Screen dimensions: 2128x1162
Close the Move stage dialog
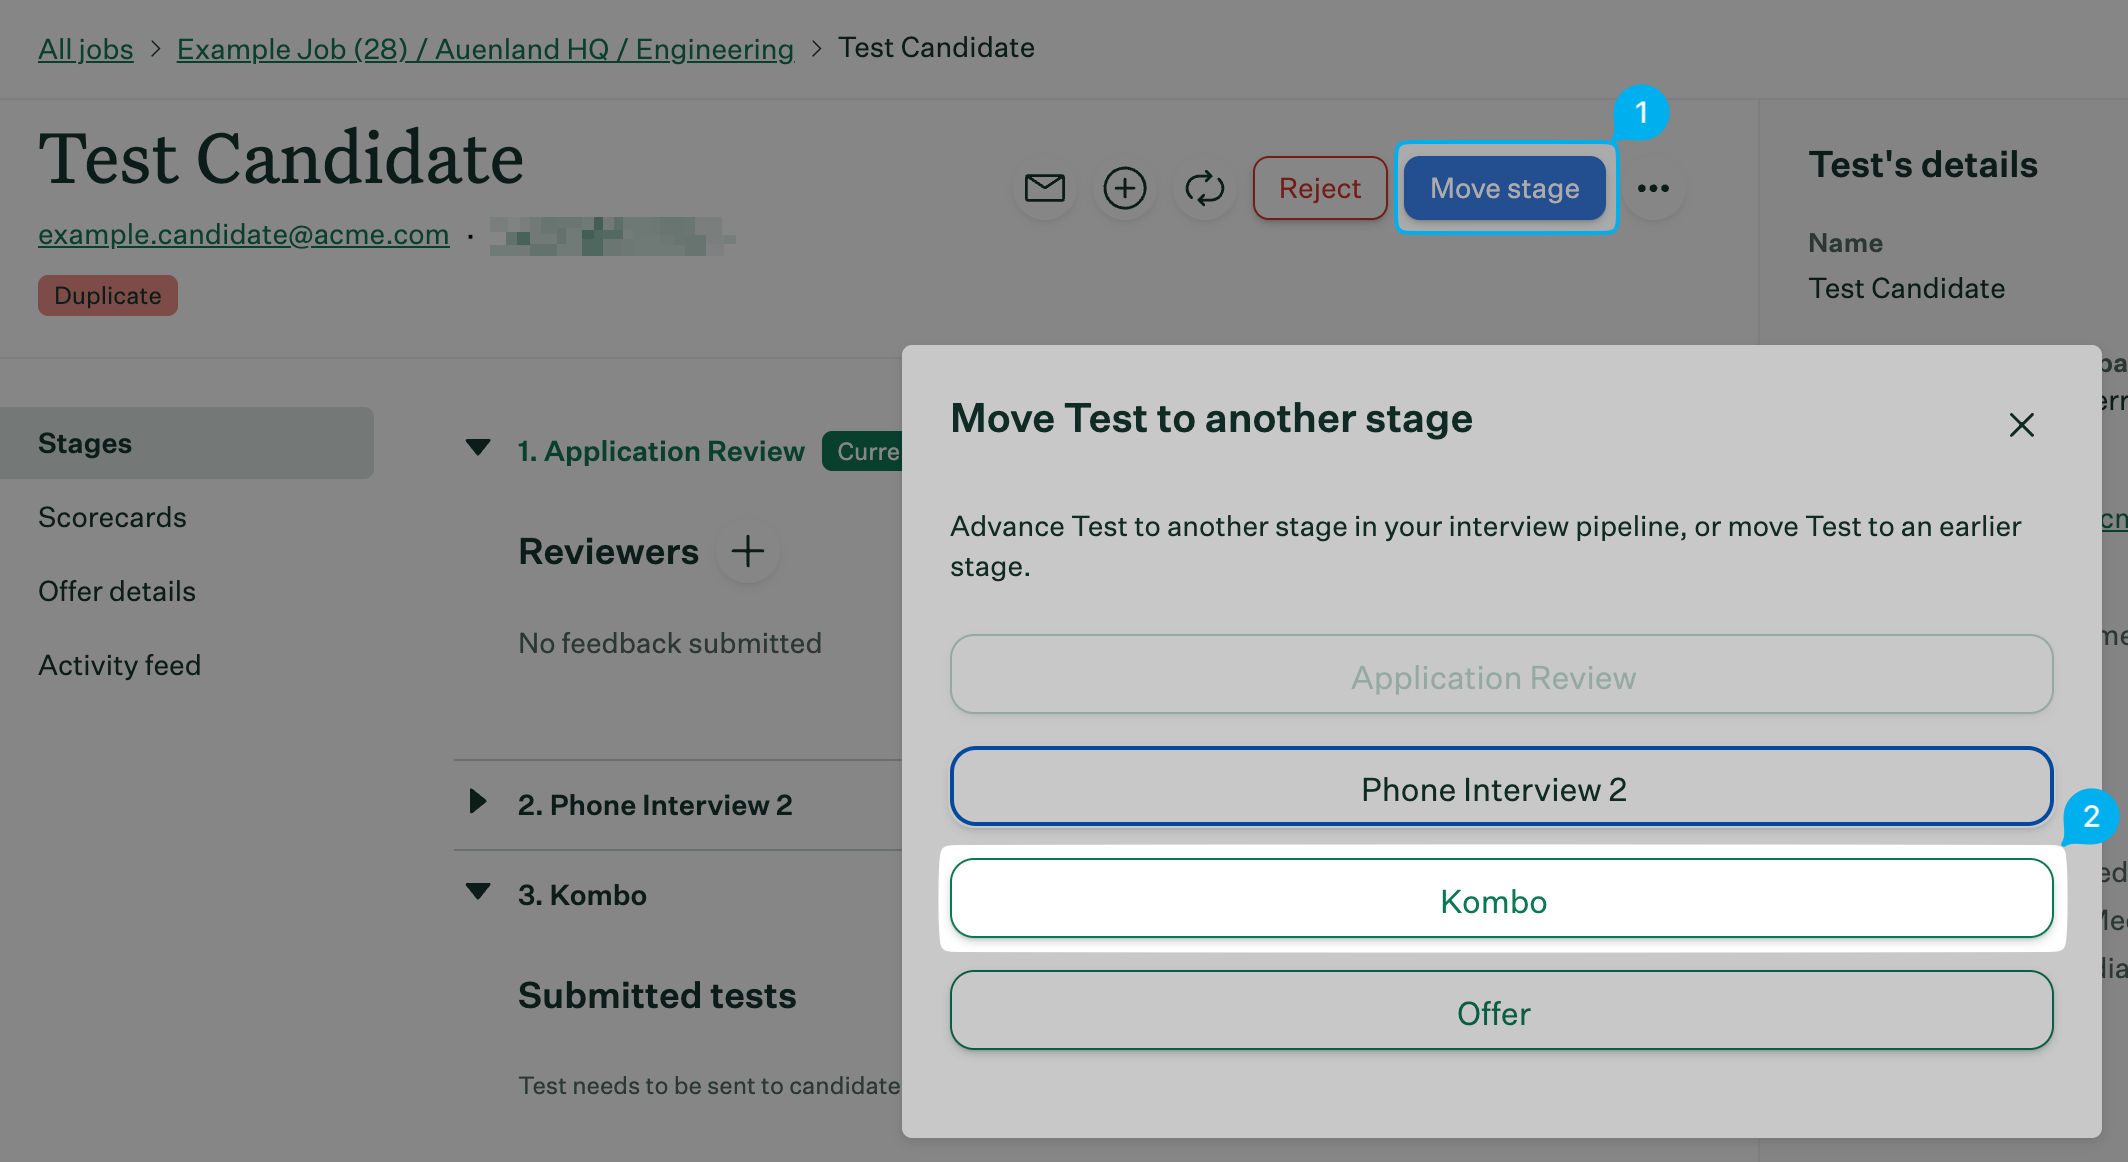click(2021, 425)
